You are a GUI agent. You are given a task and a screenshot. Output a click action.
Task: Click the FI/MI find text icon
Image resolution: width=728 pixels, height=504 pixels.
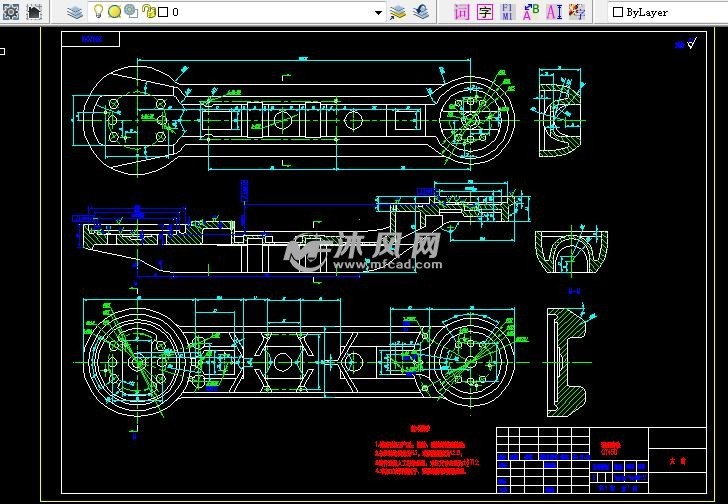(x=507, y=12)
